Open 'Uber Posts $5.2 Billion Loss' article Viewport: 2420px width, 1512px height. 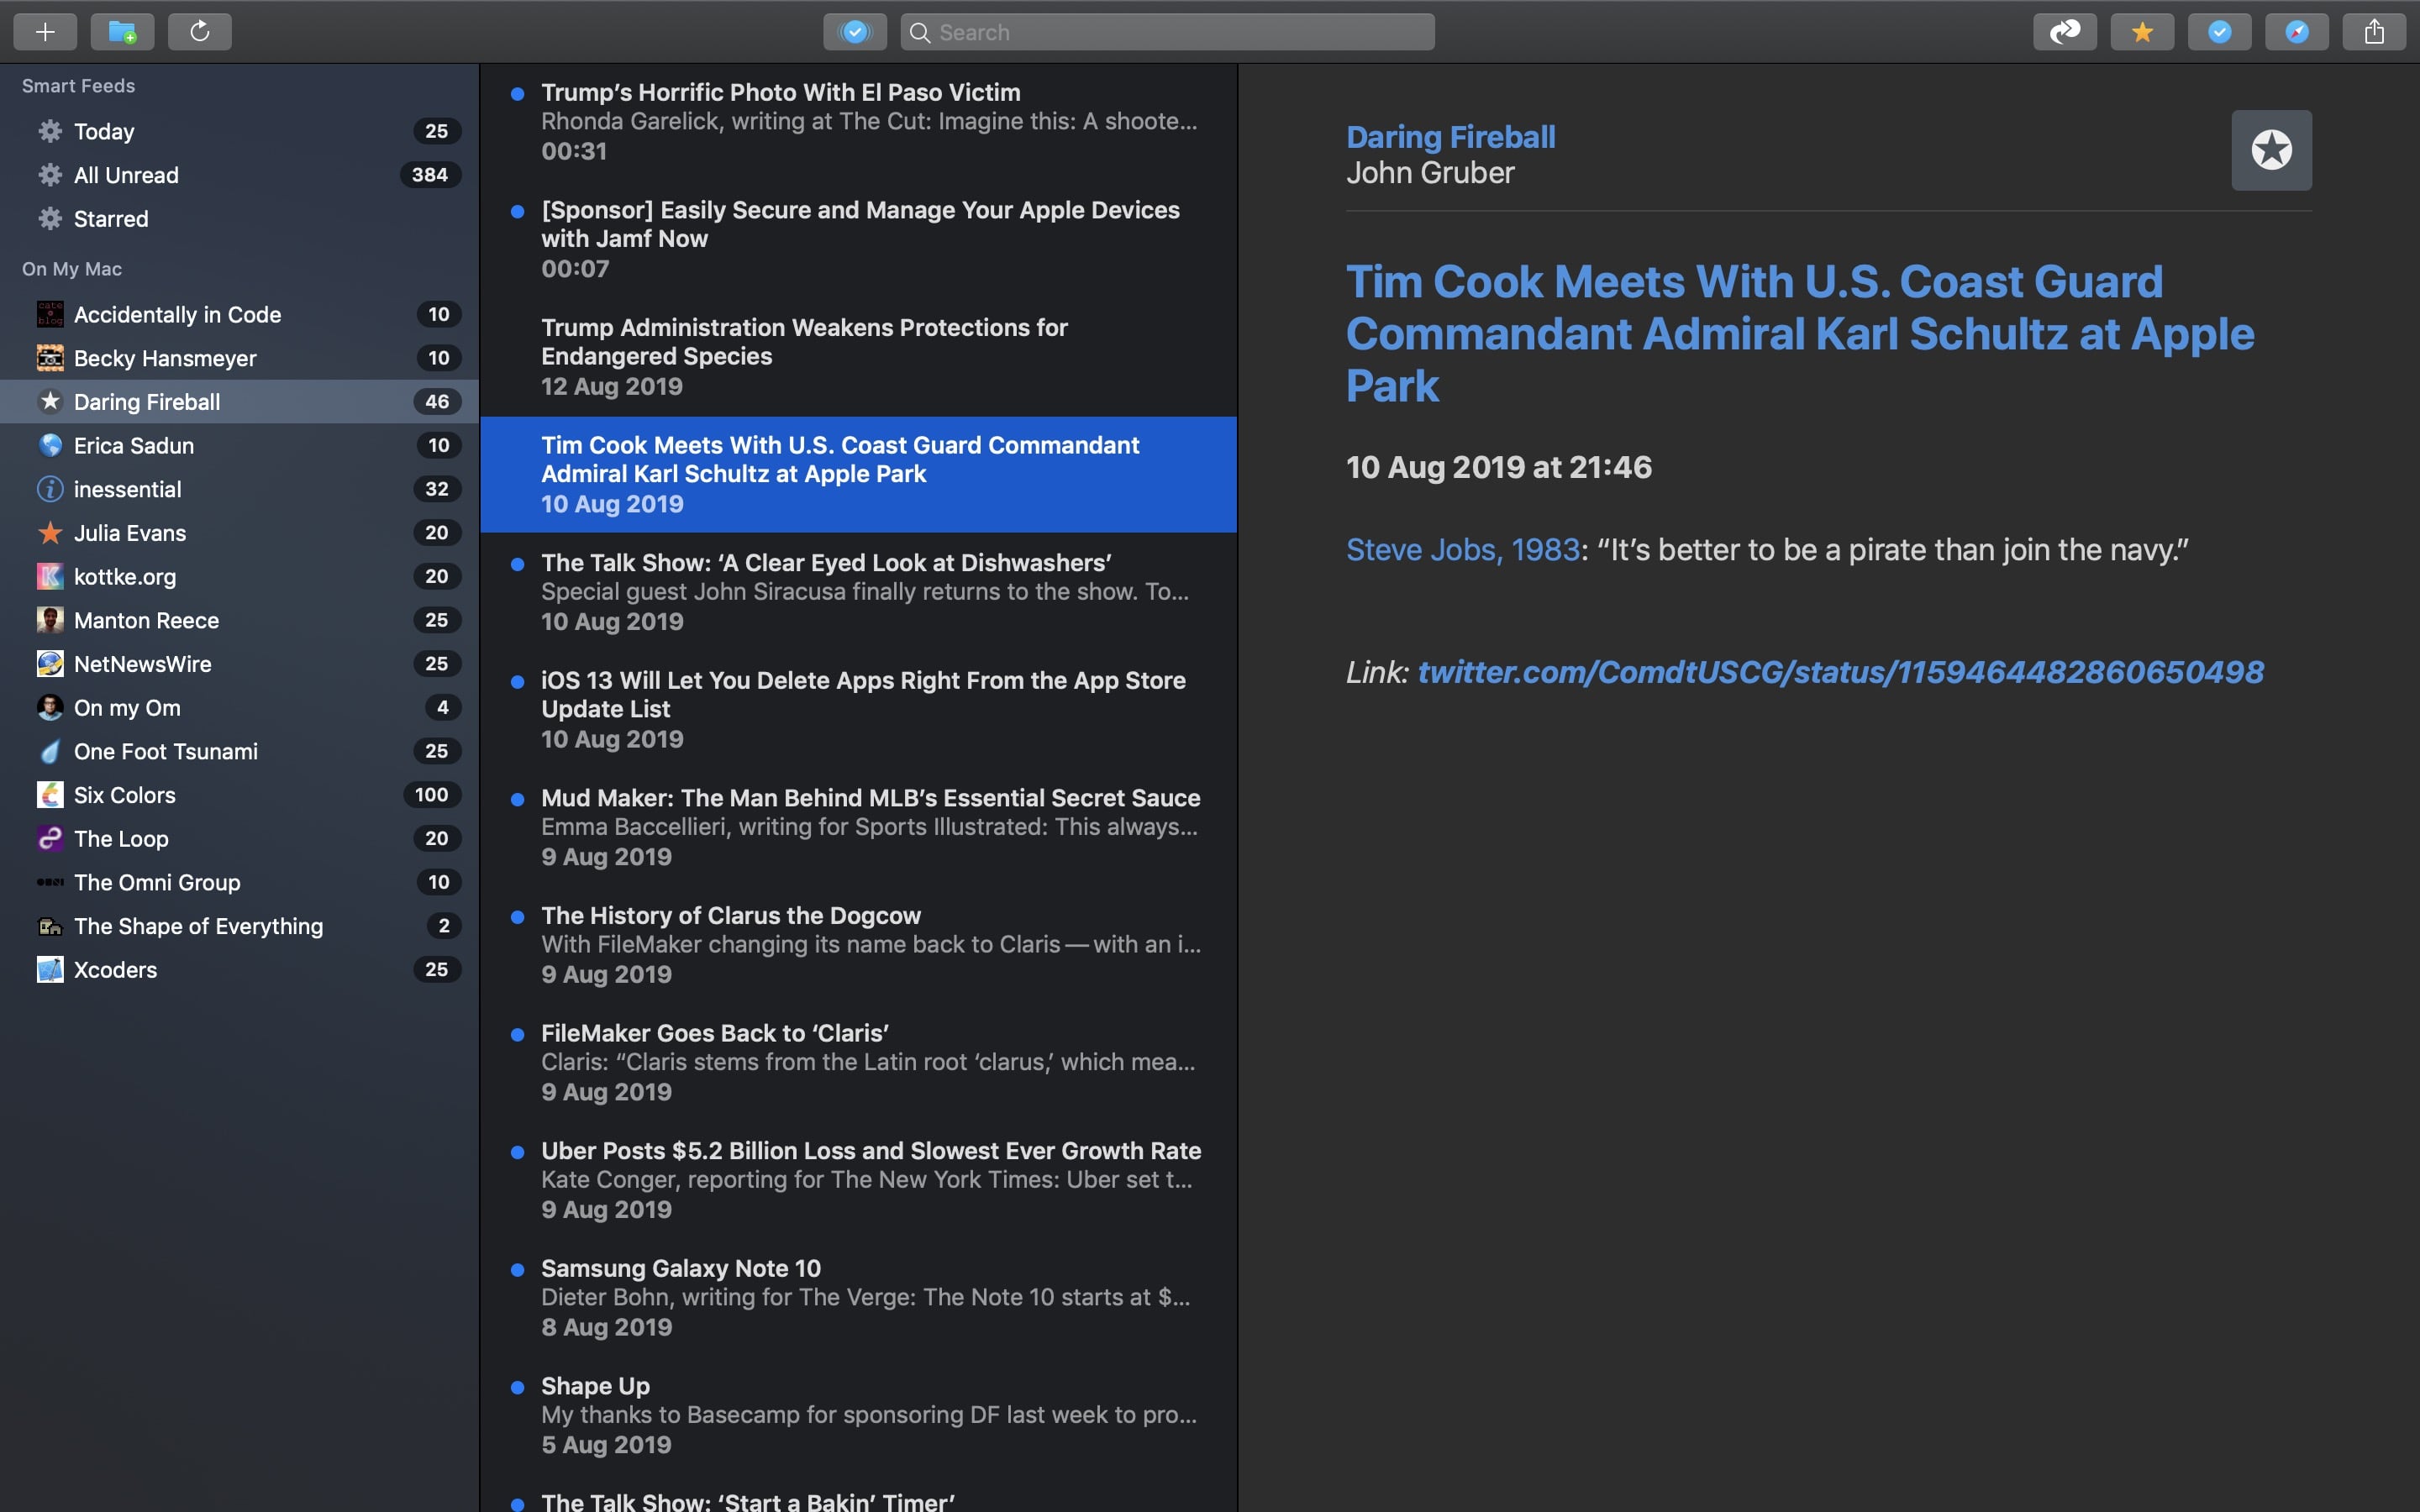[858, 1180]
